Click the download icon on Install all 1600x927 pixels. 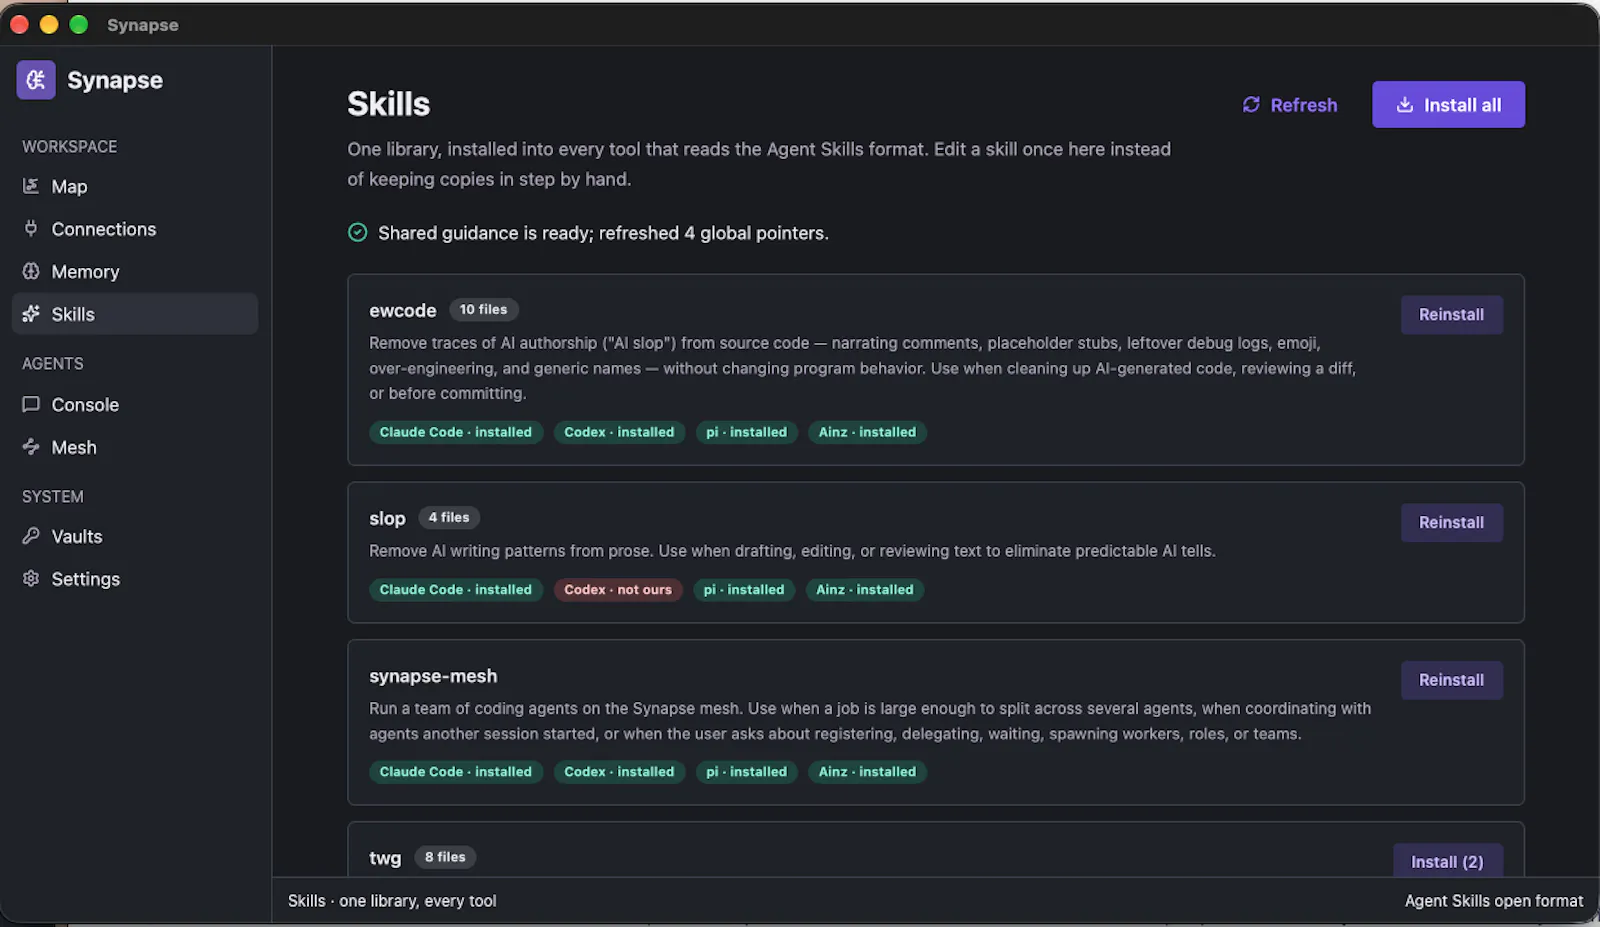(x=1405, y=105)
